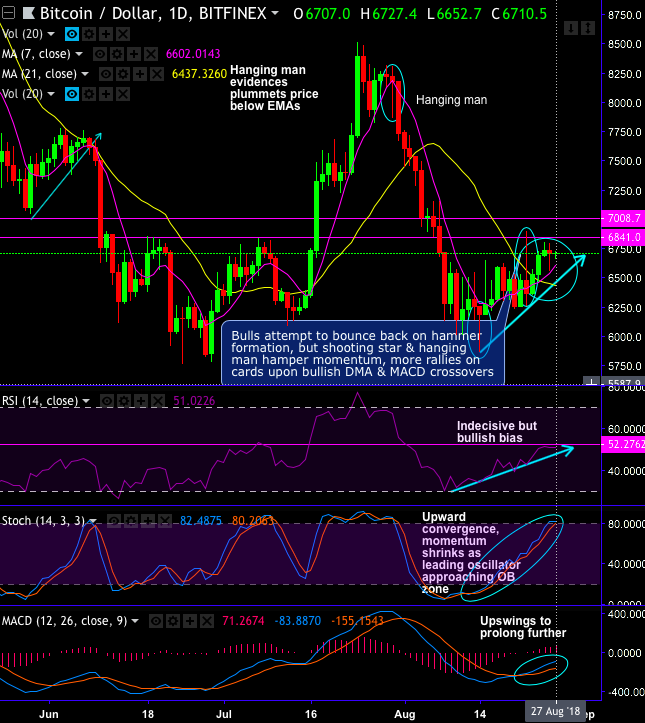Remove the MACD indicator with X

coord(207,621)
